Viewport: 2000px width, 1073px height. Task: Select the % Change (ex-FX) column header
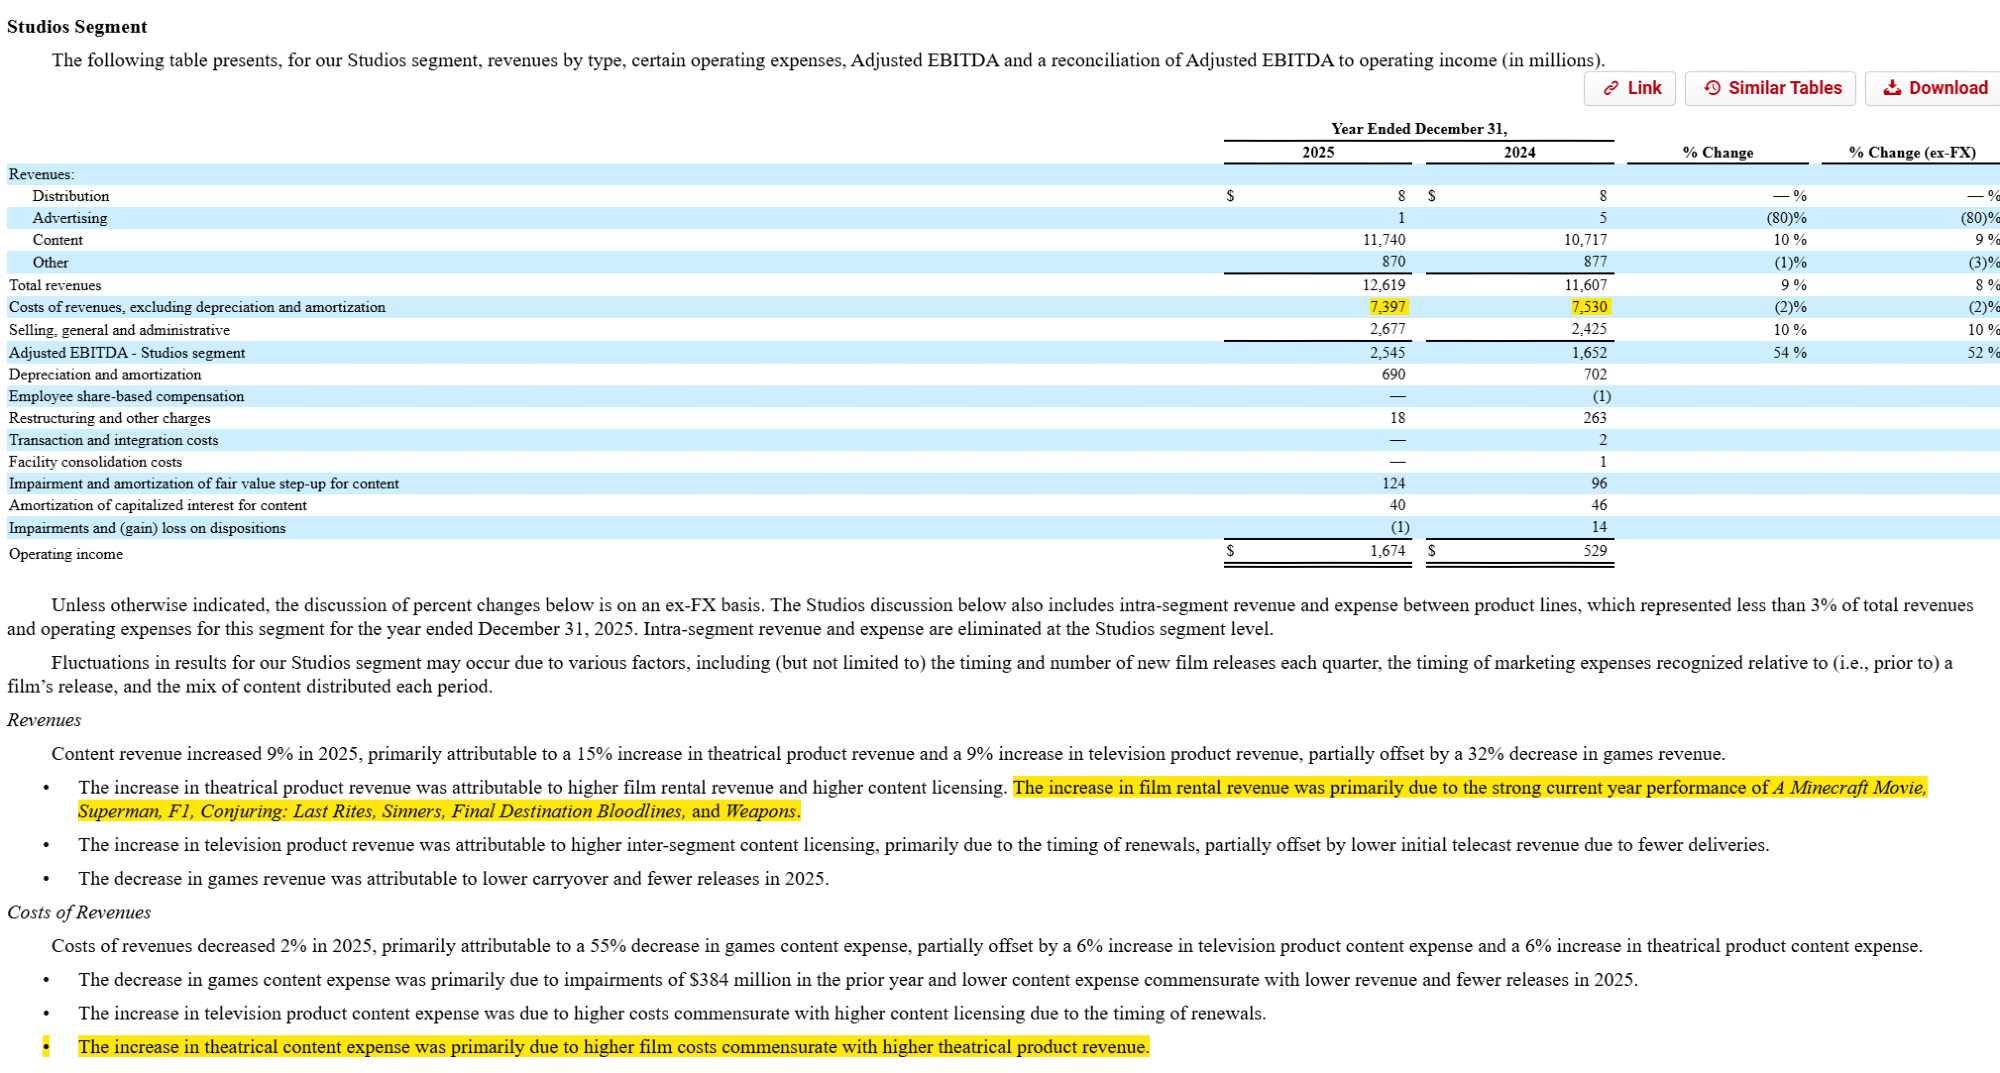(1911, 152)
